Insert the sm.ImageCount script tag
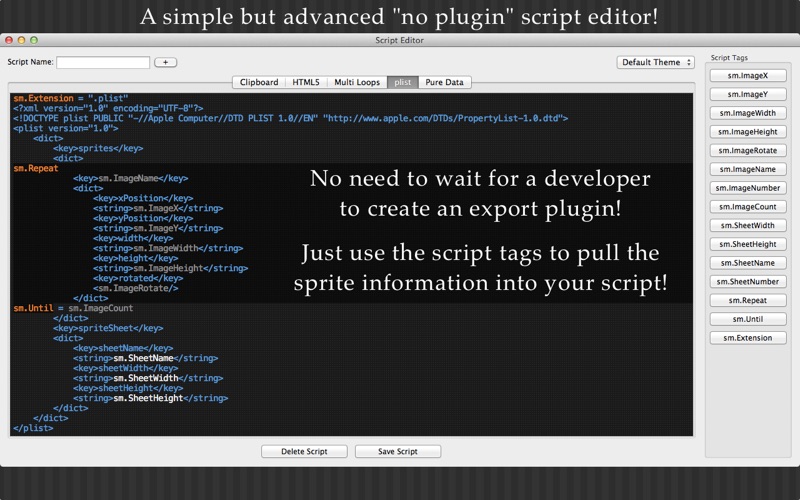The width and height of the screenshot is (800, 500). coord(747,207)
